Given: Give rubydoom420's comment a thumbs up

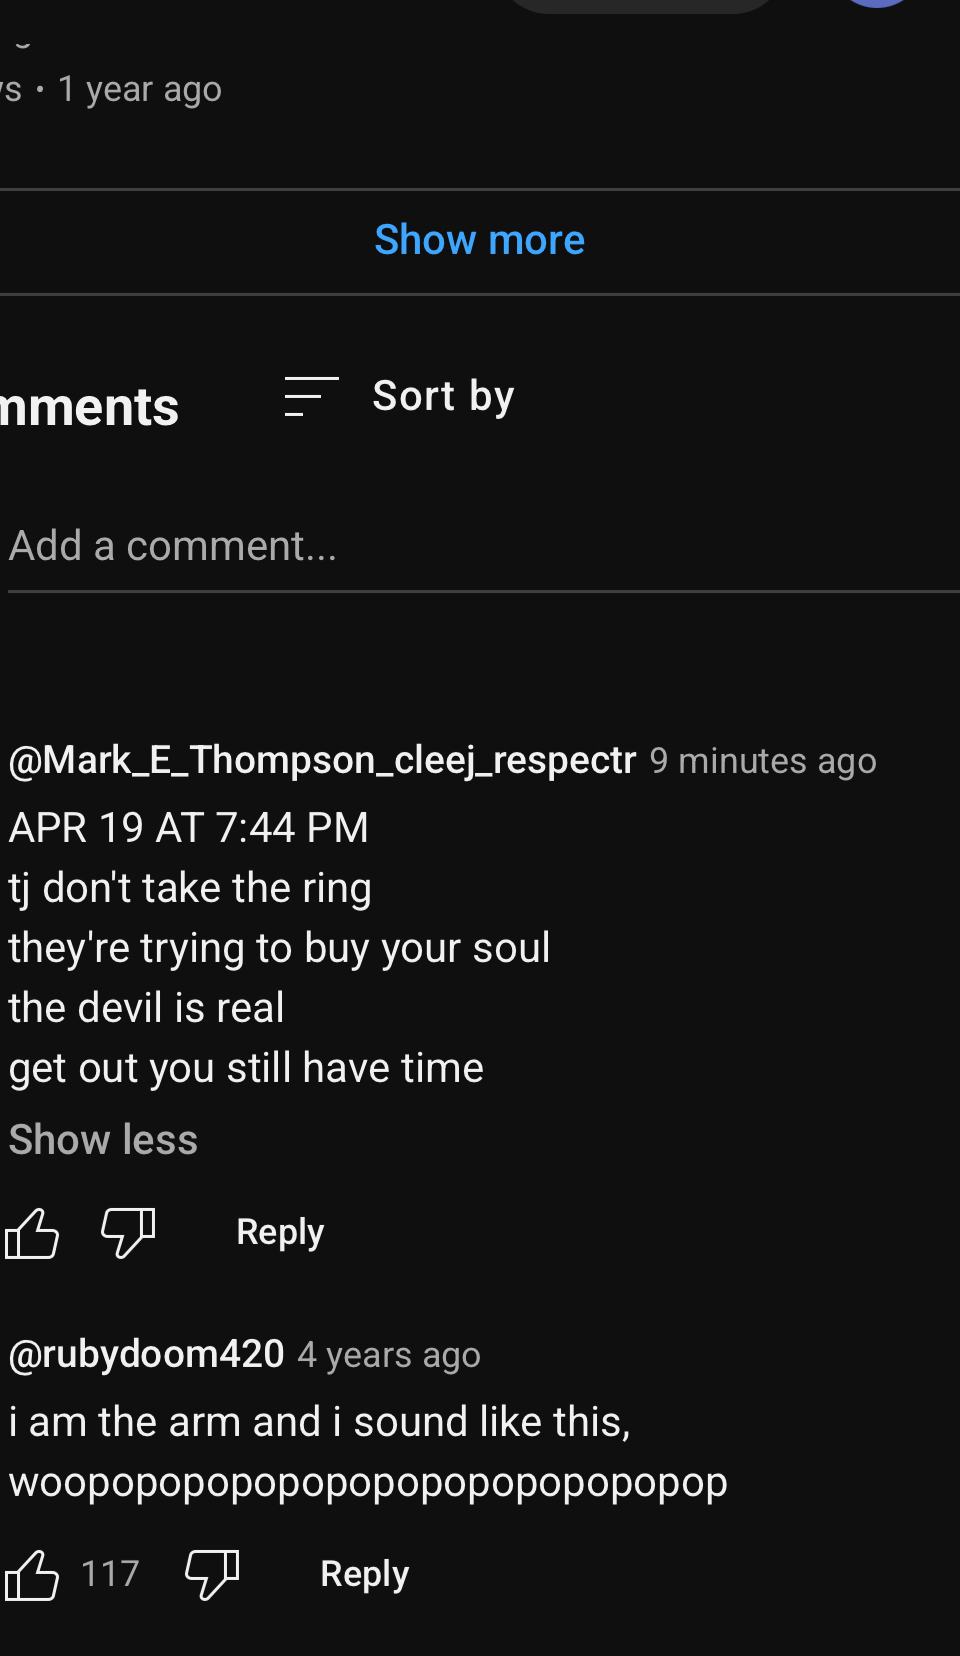Looking at the screenshot, I should pos(32,1574).
